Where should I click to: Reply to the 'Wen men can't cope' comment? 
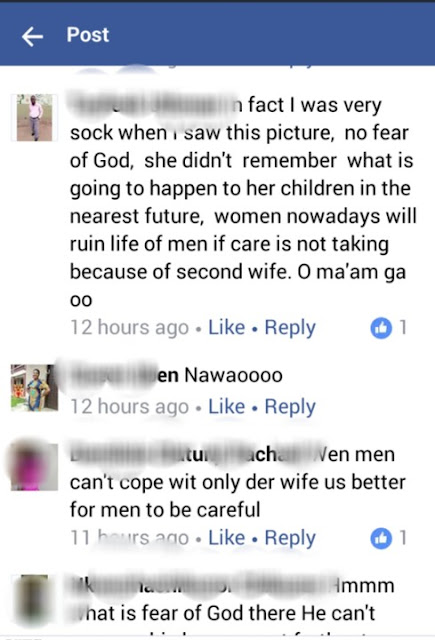pyautogui.click(x=290, y=538)
